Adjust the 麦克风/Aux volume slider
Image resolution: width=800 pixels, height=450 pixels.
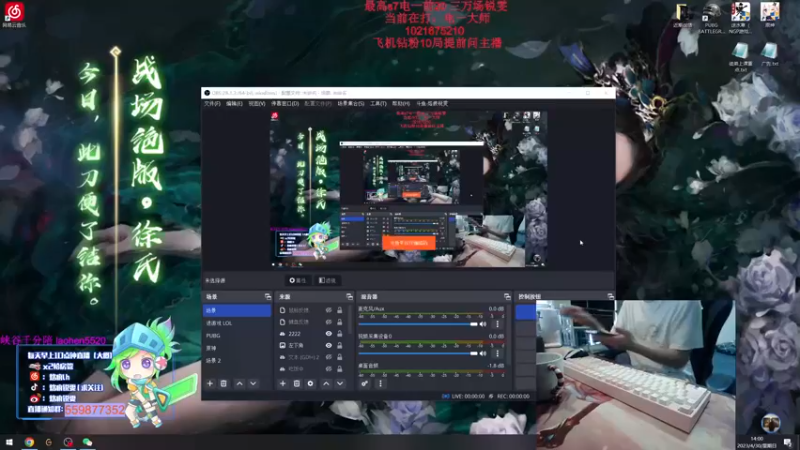coord(418,324)
